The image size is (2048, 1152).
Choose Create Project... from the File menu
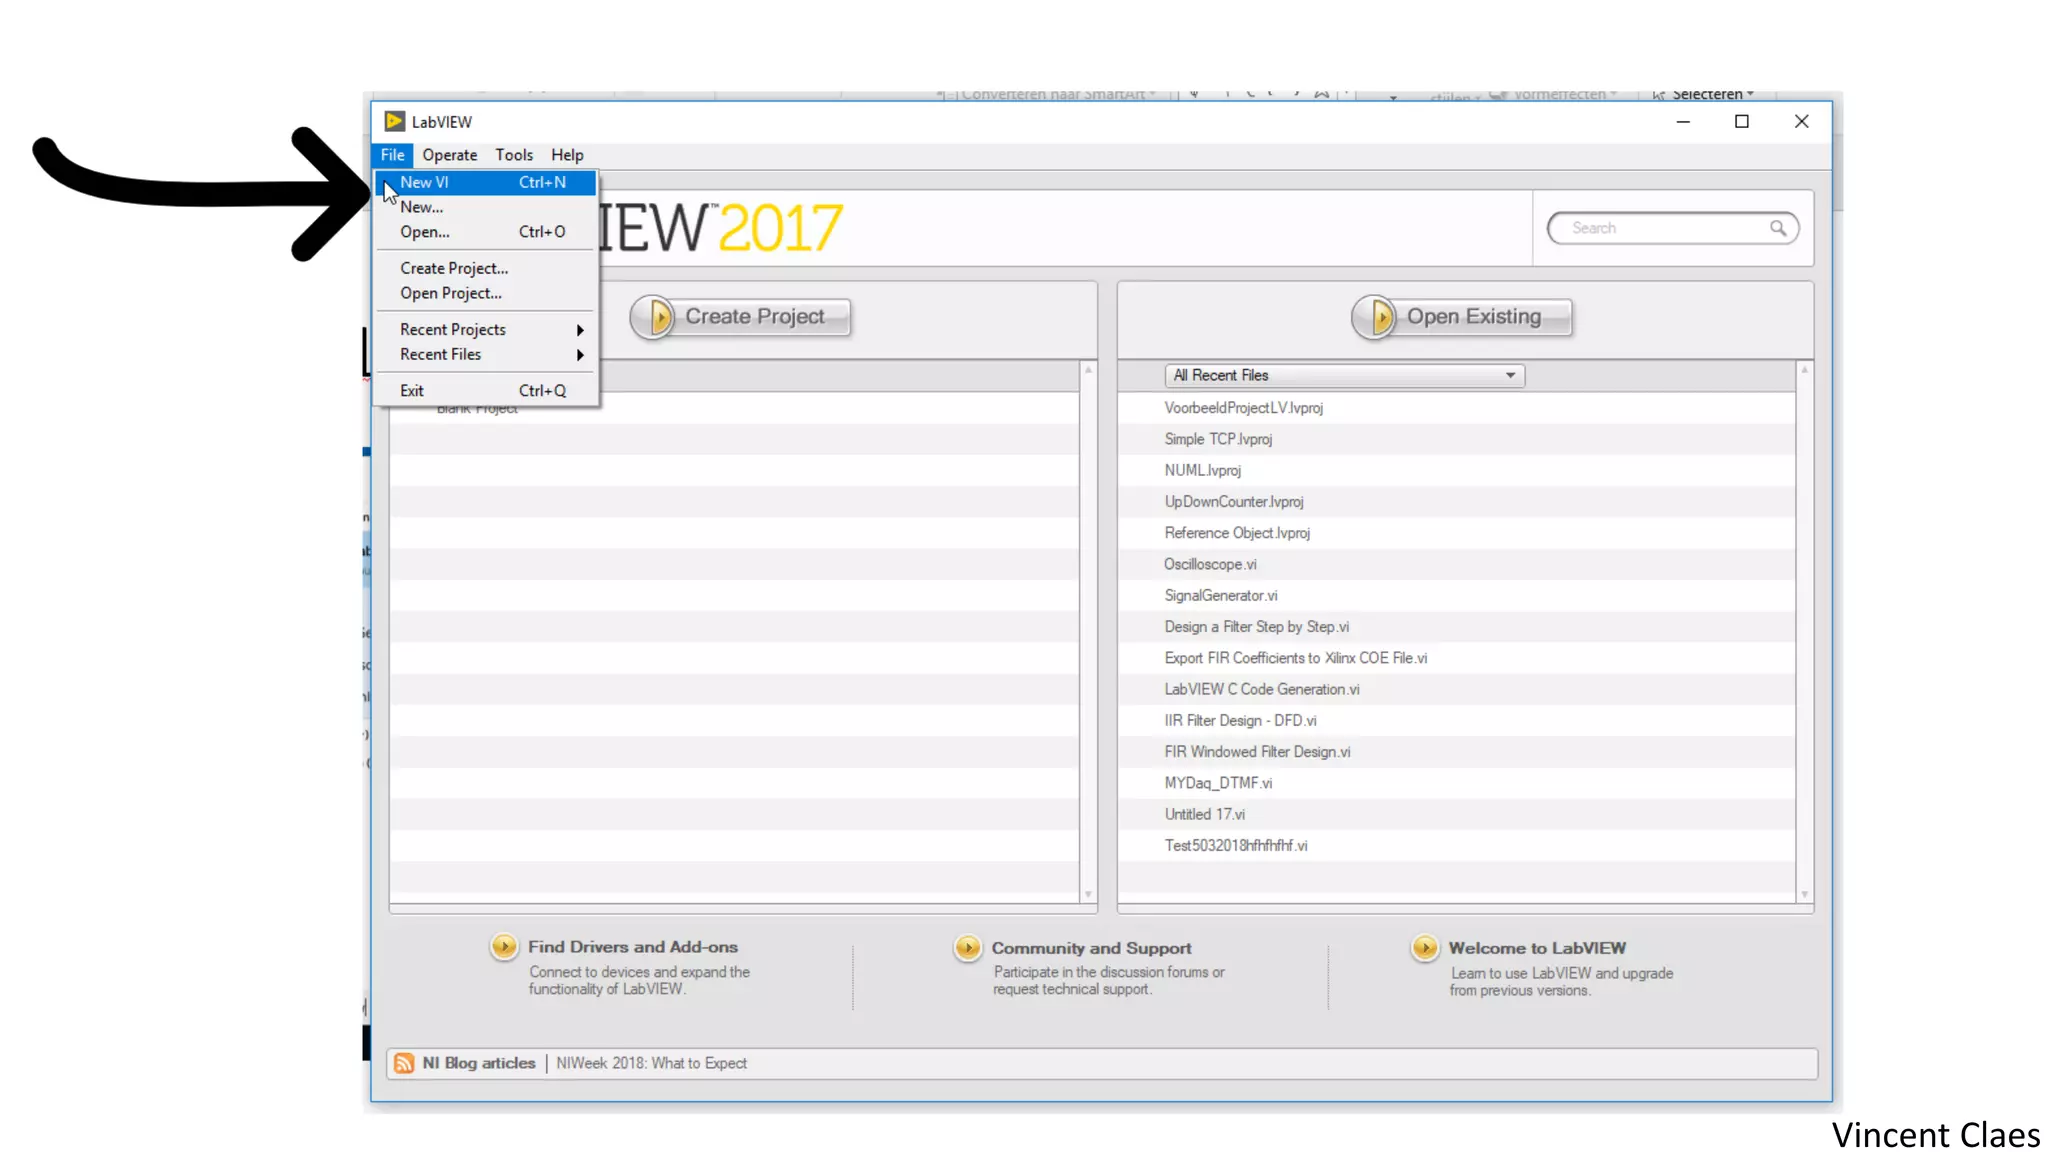coord(454,268)
